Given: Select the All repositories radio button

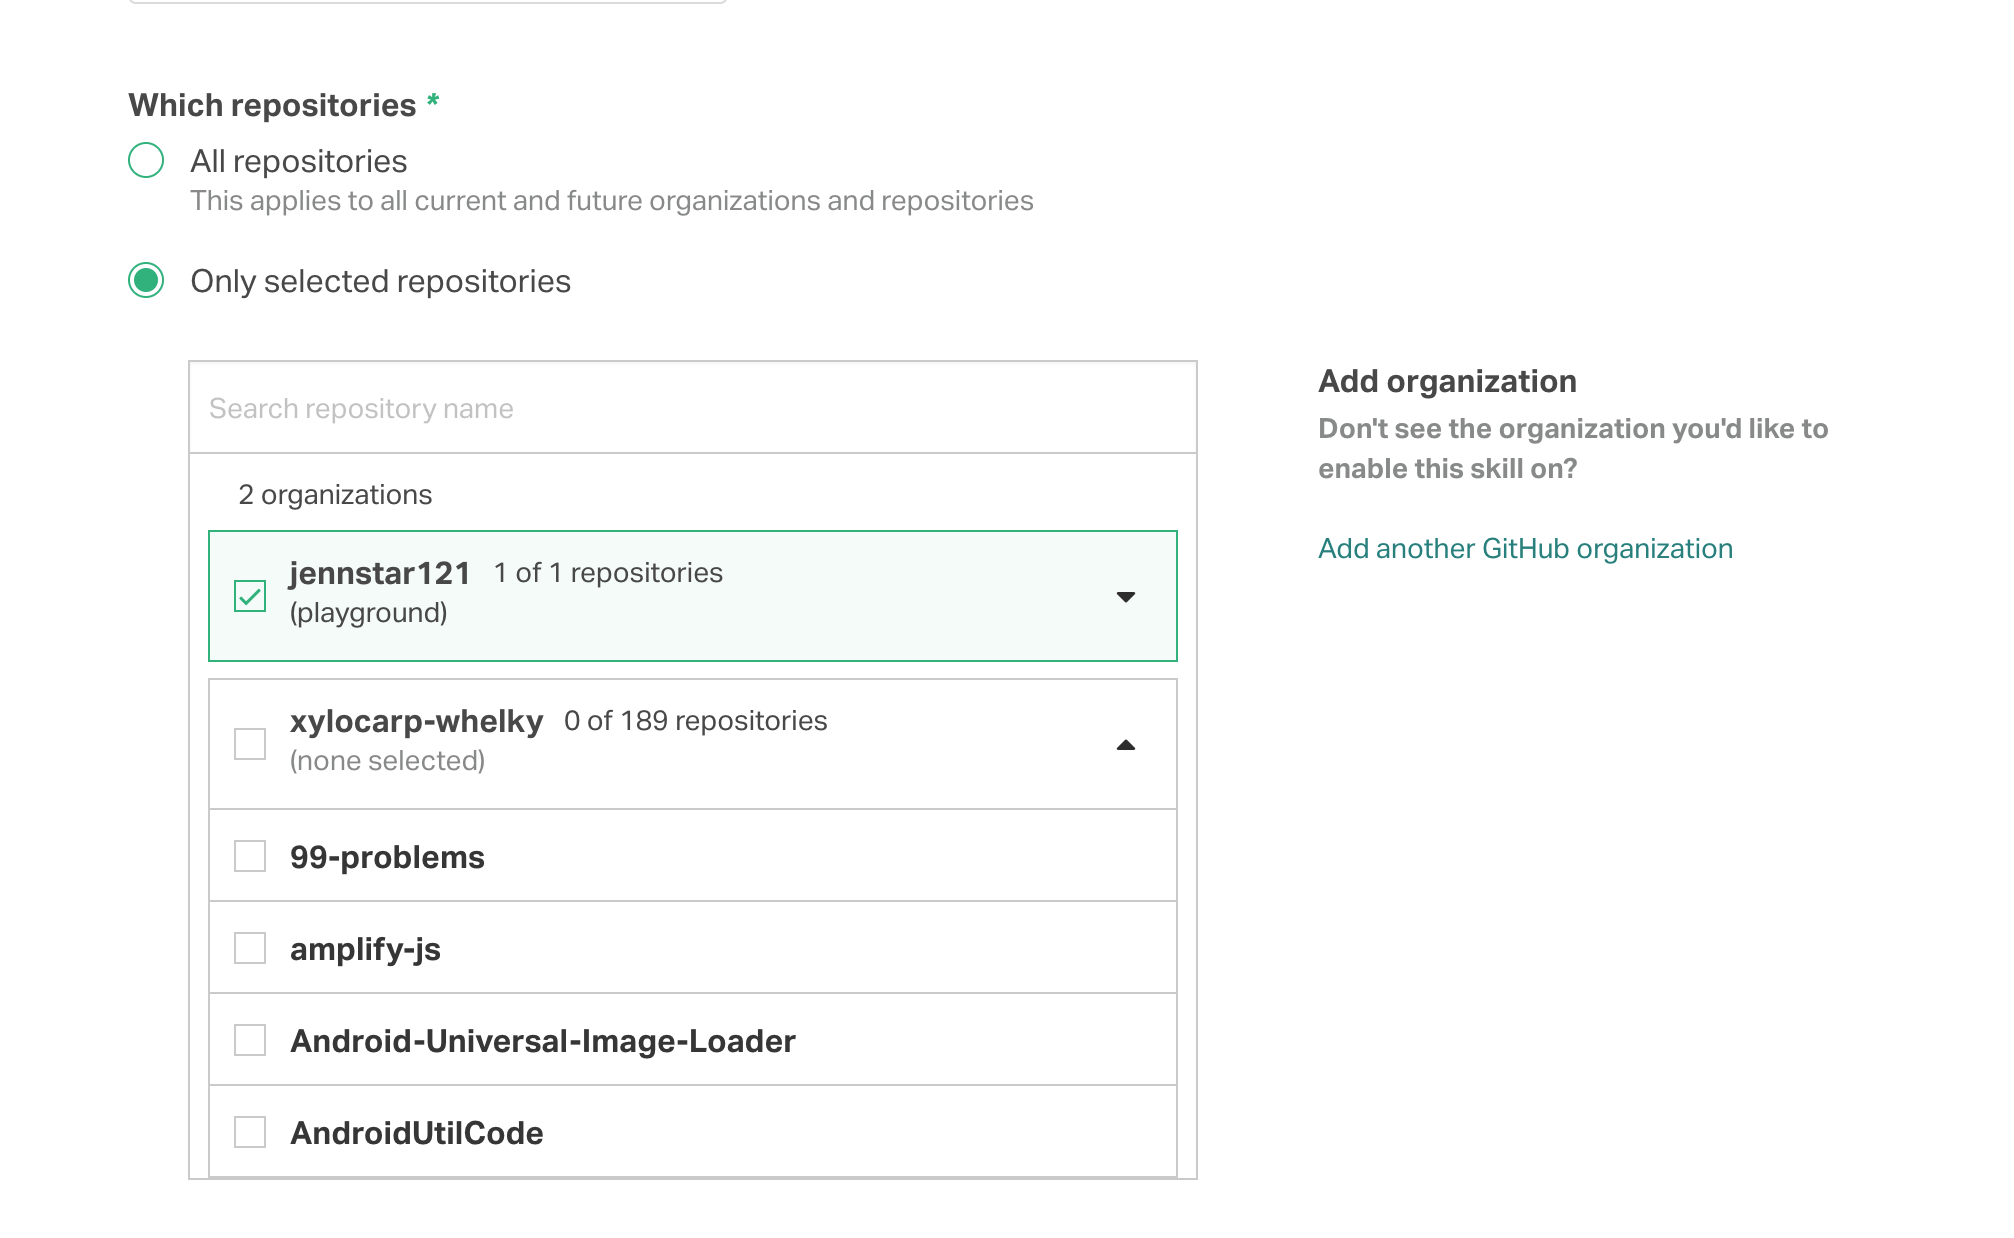Looking at the screenshot, I should coord(146,160).
